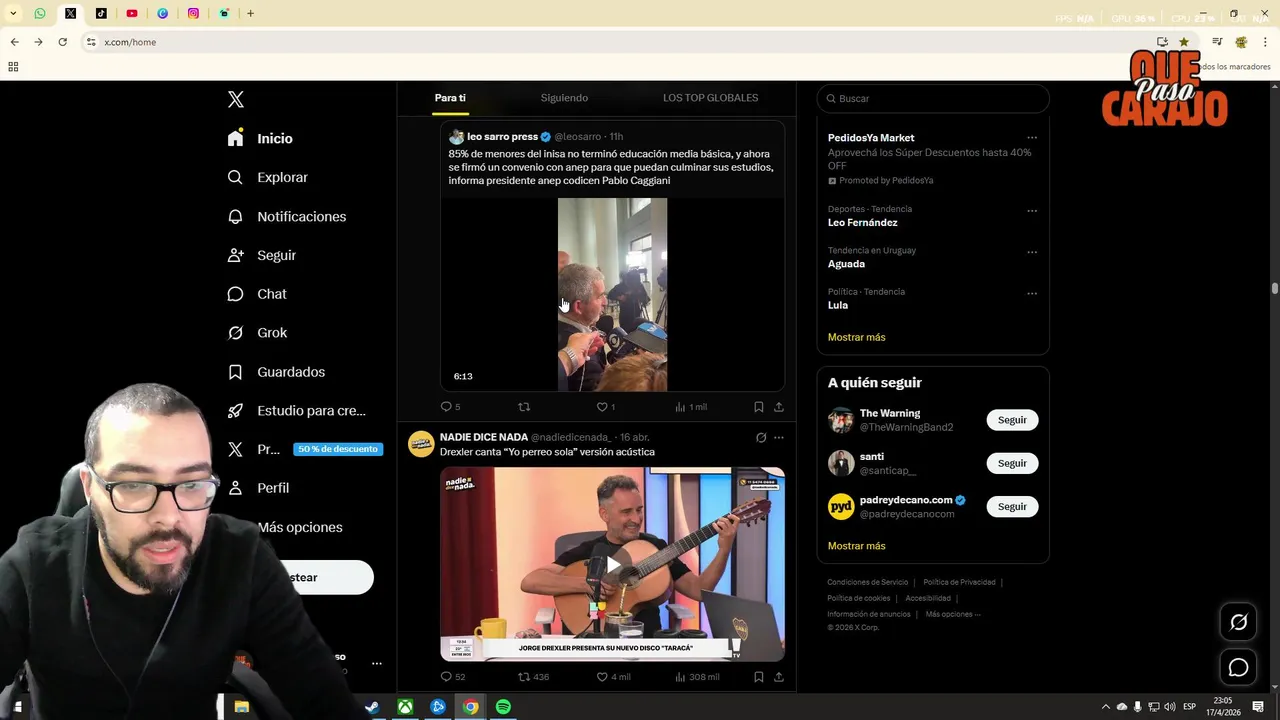Open more options for PedidosYa Market trend
This screenshot has height=720, width=1280.
point(1032,138)
